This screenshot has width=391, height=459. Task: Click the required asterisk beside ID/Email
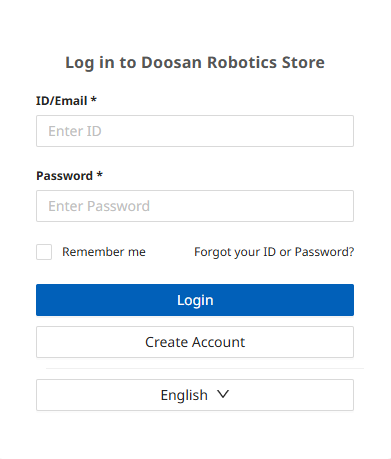pyautogui.click(x=94, y=99)
